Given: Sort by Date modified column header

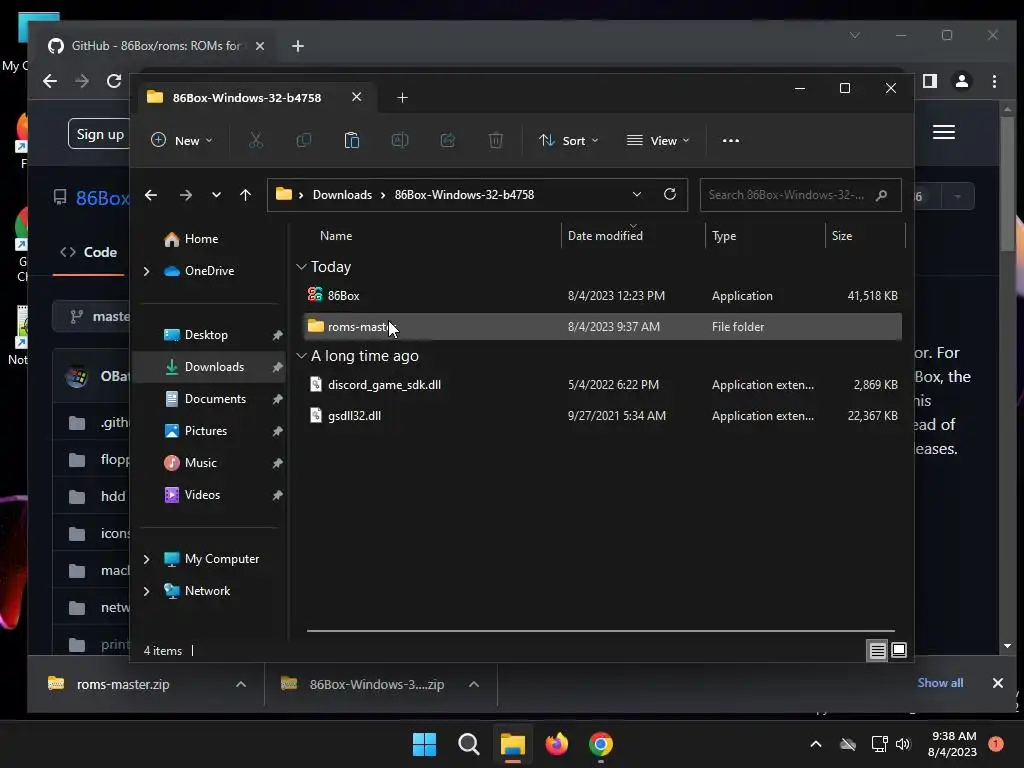Looking at the screenshot, I should click(605, 236).
